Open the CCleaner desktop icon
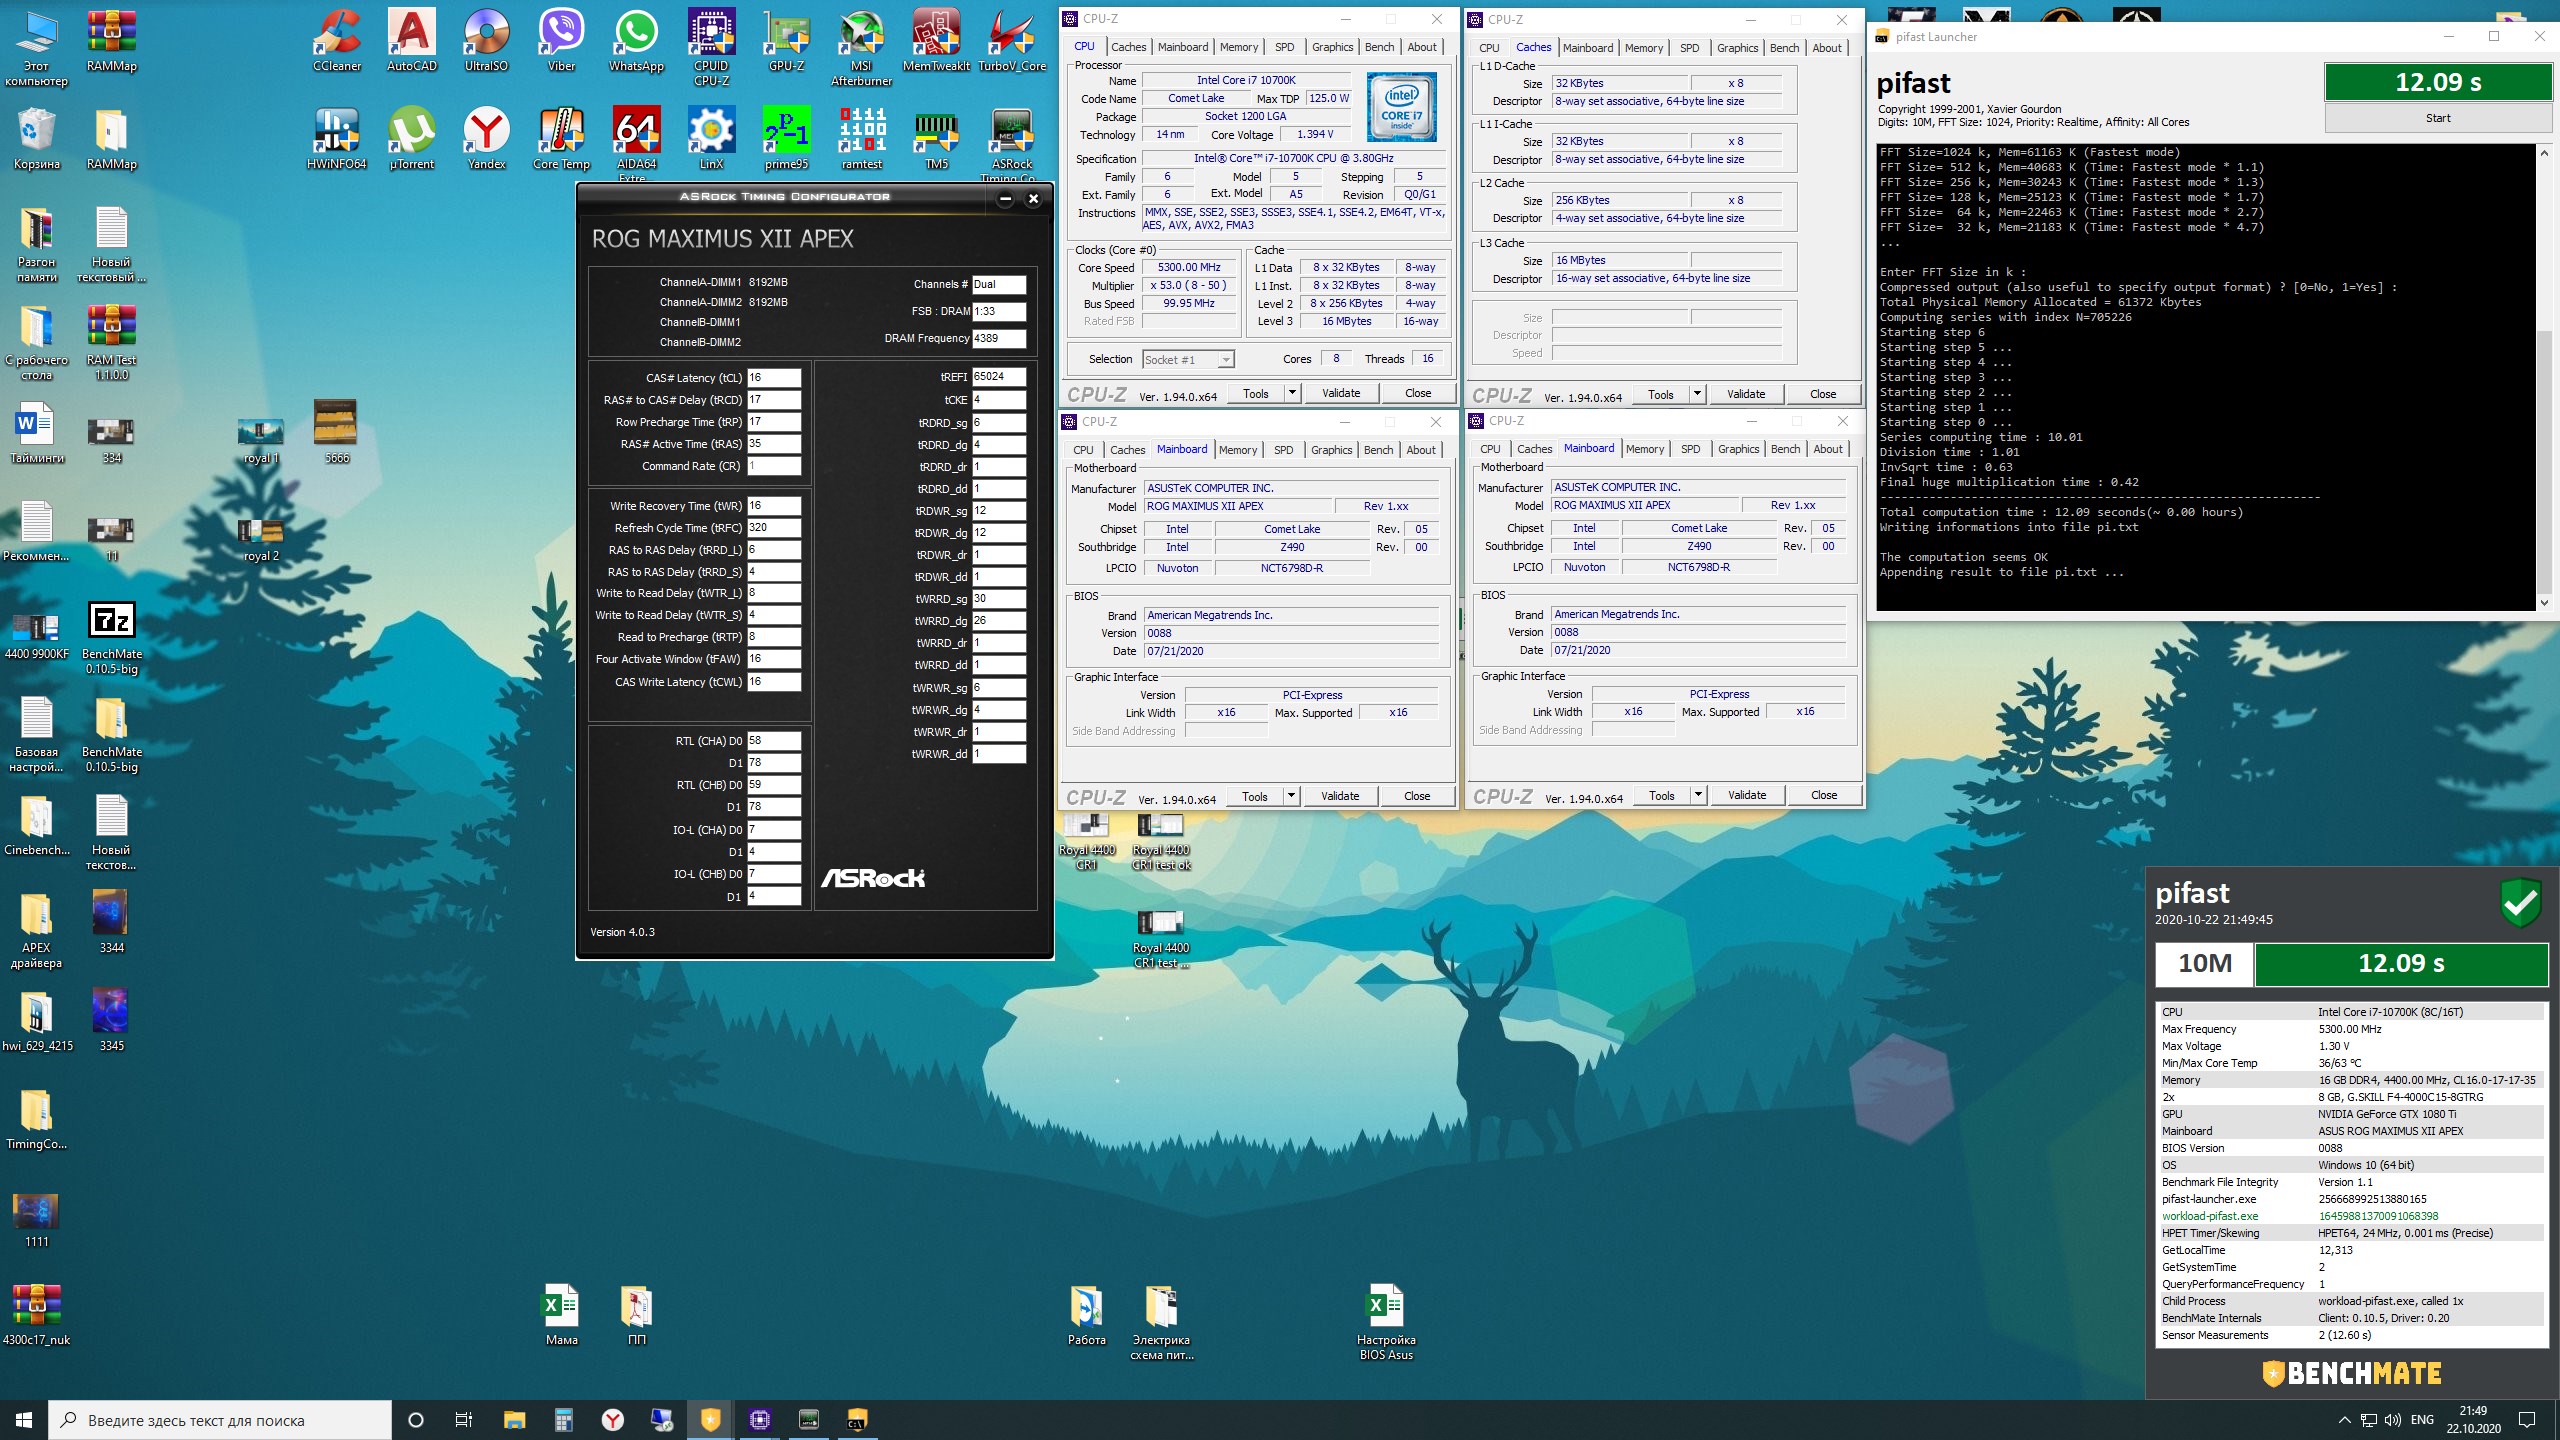The width and height of the screenshot is (2560, 1440). tap(337, 40)
